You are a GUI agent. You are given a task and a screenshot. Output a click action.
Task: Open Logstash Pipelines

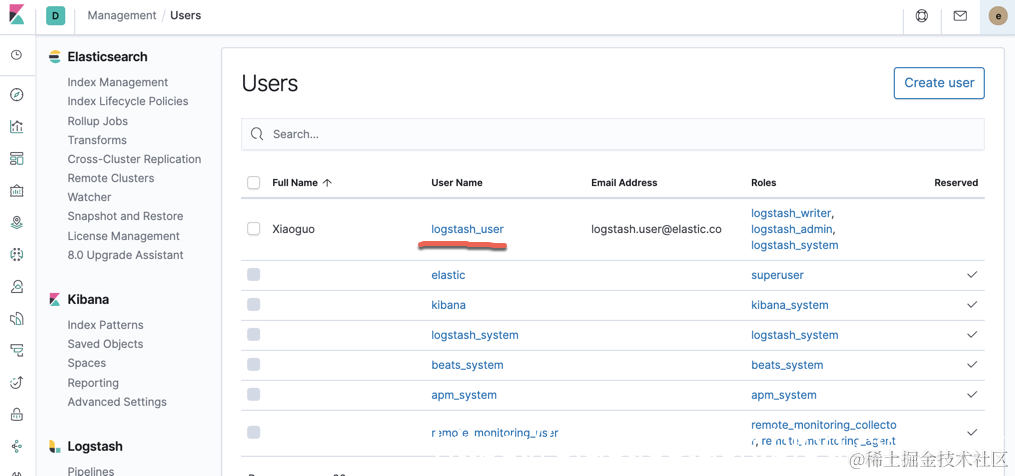tap(91, 471)
